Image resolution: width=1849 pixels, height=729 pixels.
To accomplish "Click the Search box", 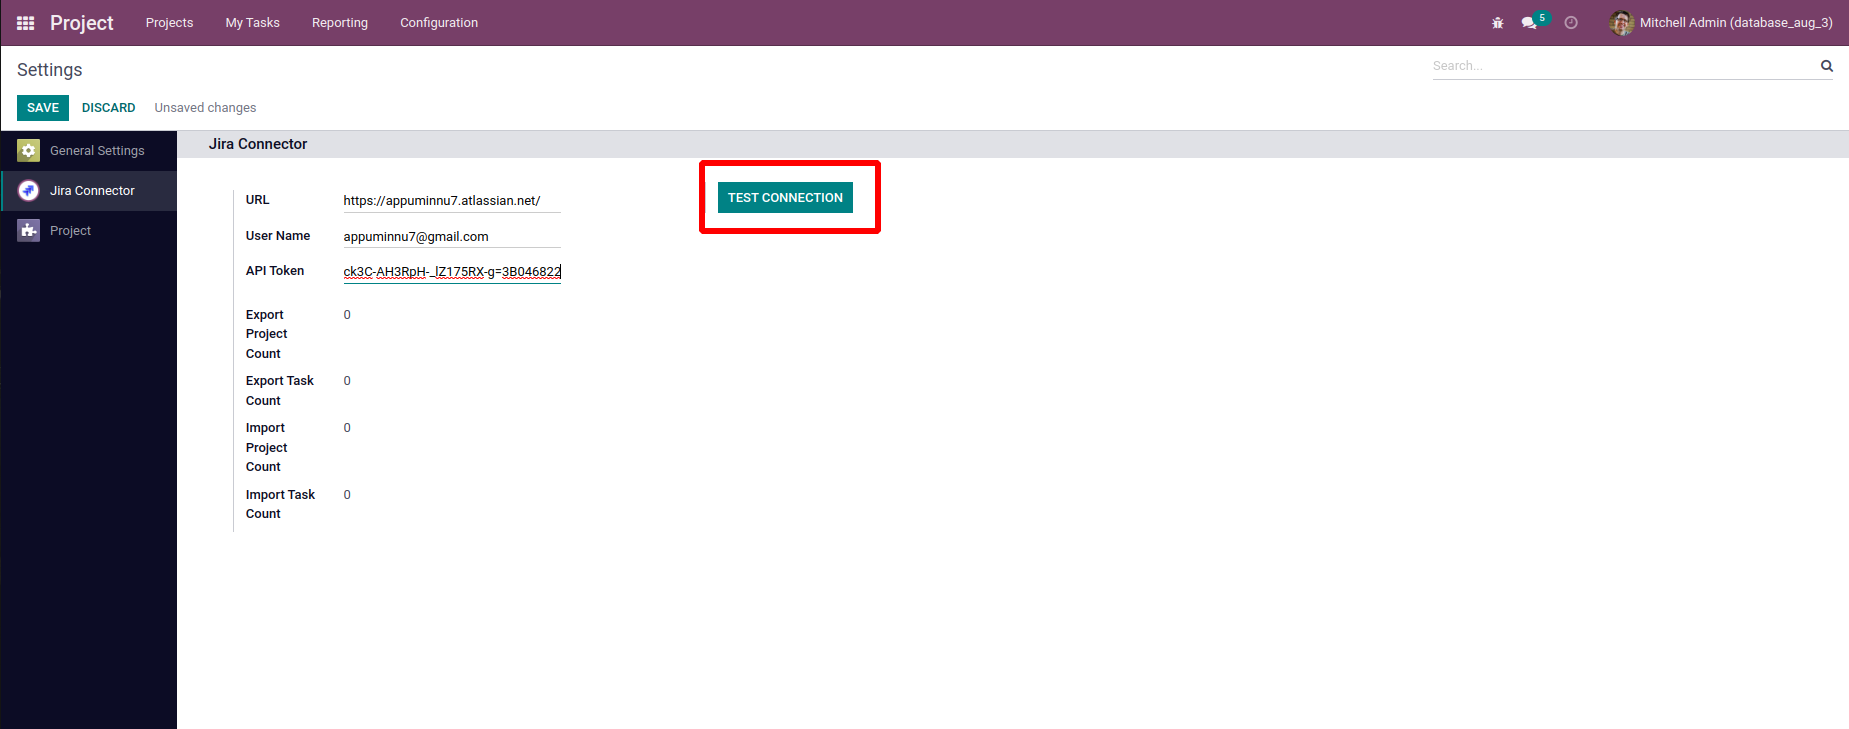I will click(x=1624, y=66).
